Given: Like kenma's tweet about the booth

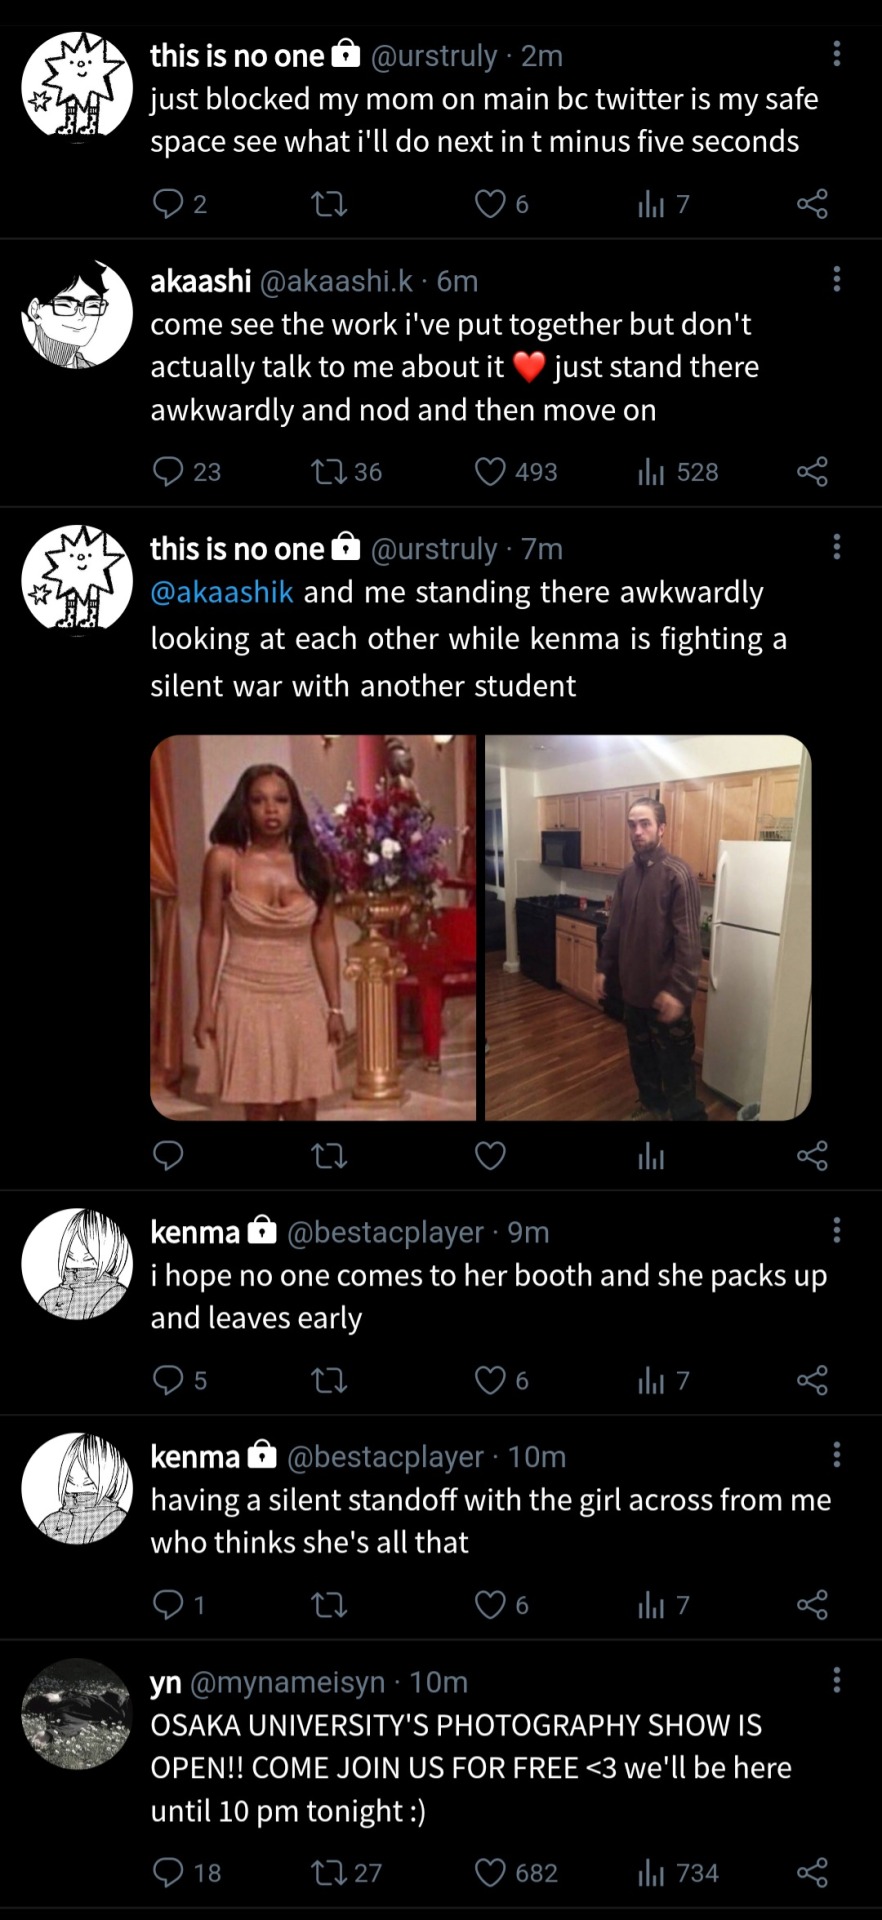Looking at the screenshot, I should 490,1380.
